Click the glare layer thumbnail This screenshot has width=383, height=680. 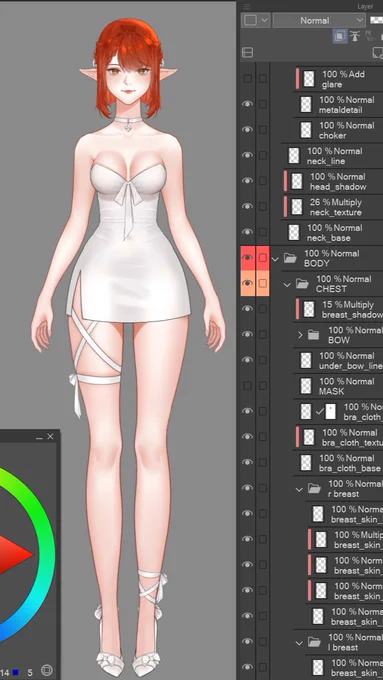point(308,78)
